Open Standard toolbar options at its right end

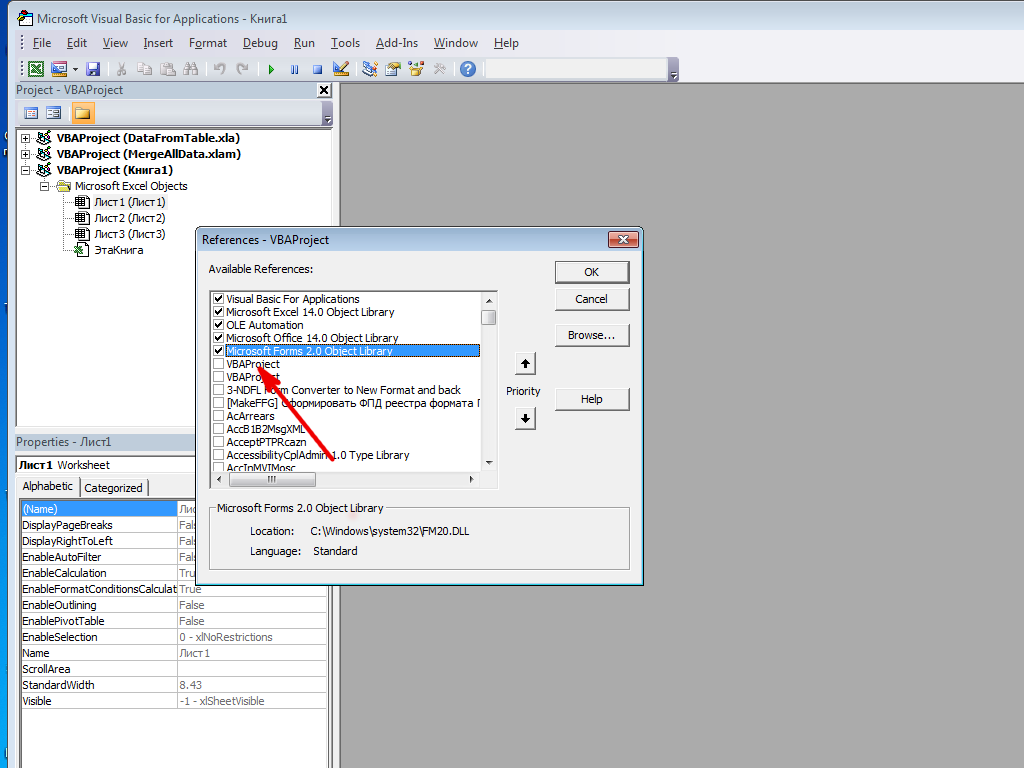coord(674,69)
